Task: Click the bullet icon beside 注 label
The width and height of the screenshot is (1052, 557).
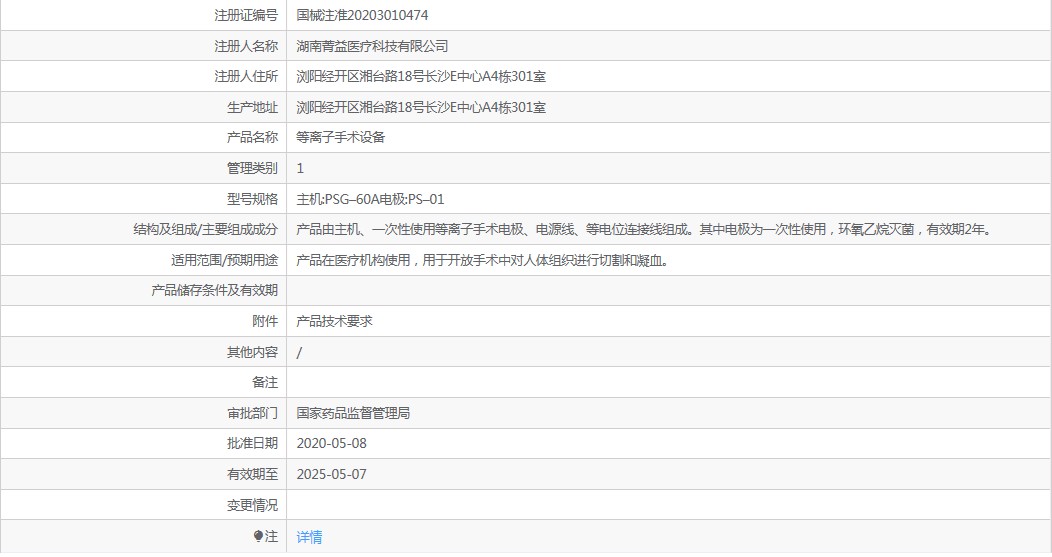Action: (258, 536)
